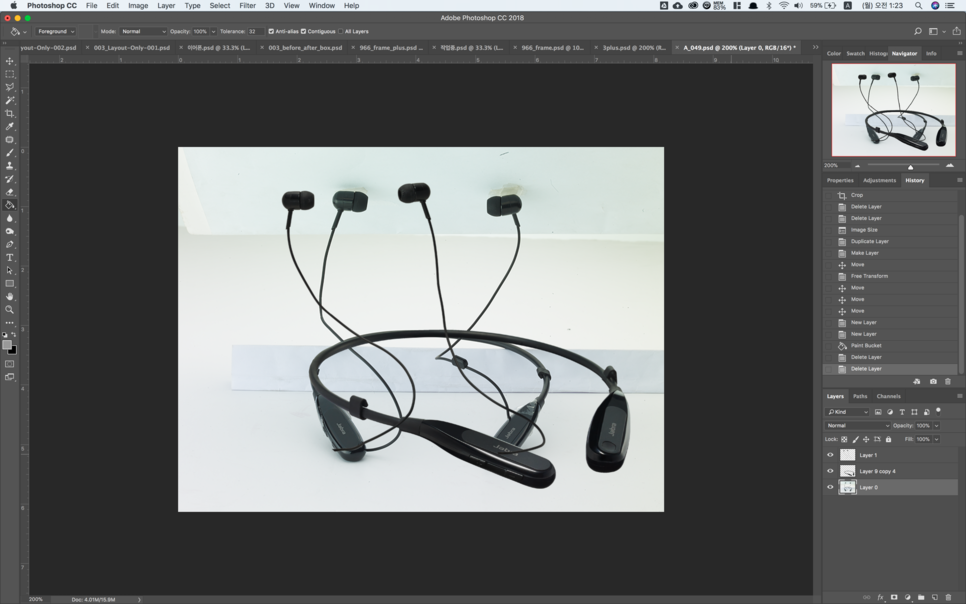
Task: Open the Layer menu
Action: pos(166,6)
